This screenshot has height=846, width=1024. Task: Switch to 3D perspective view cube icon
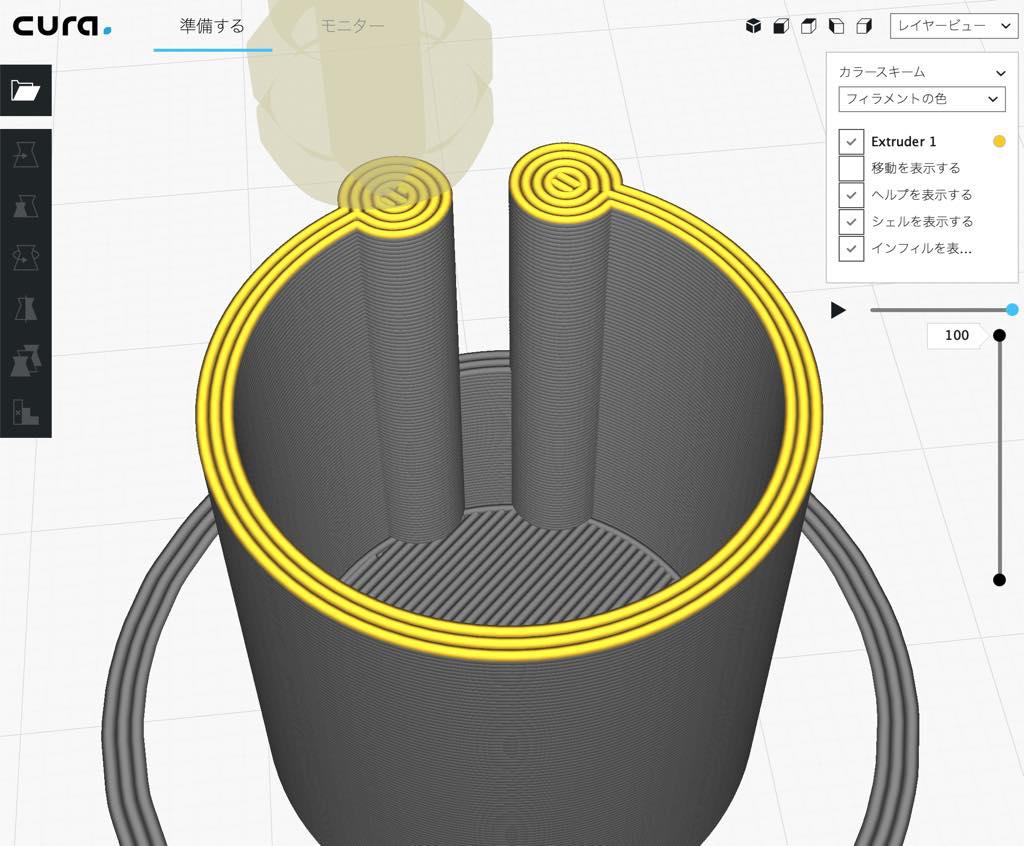[x=754, y=26]
